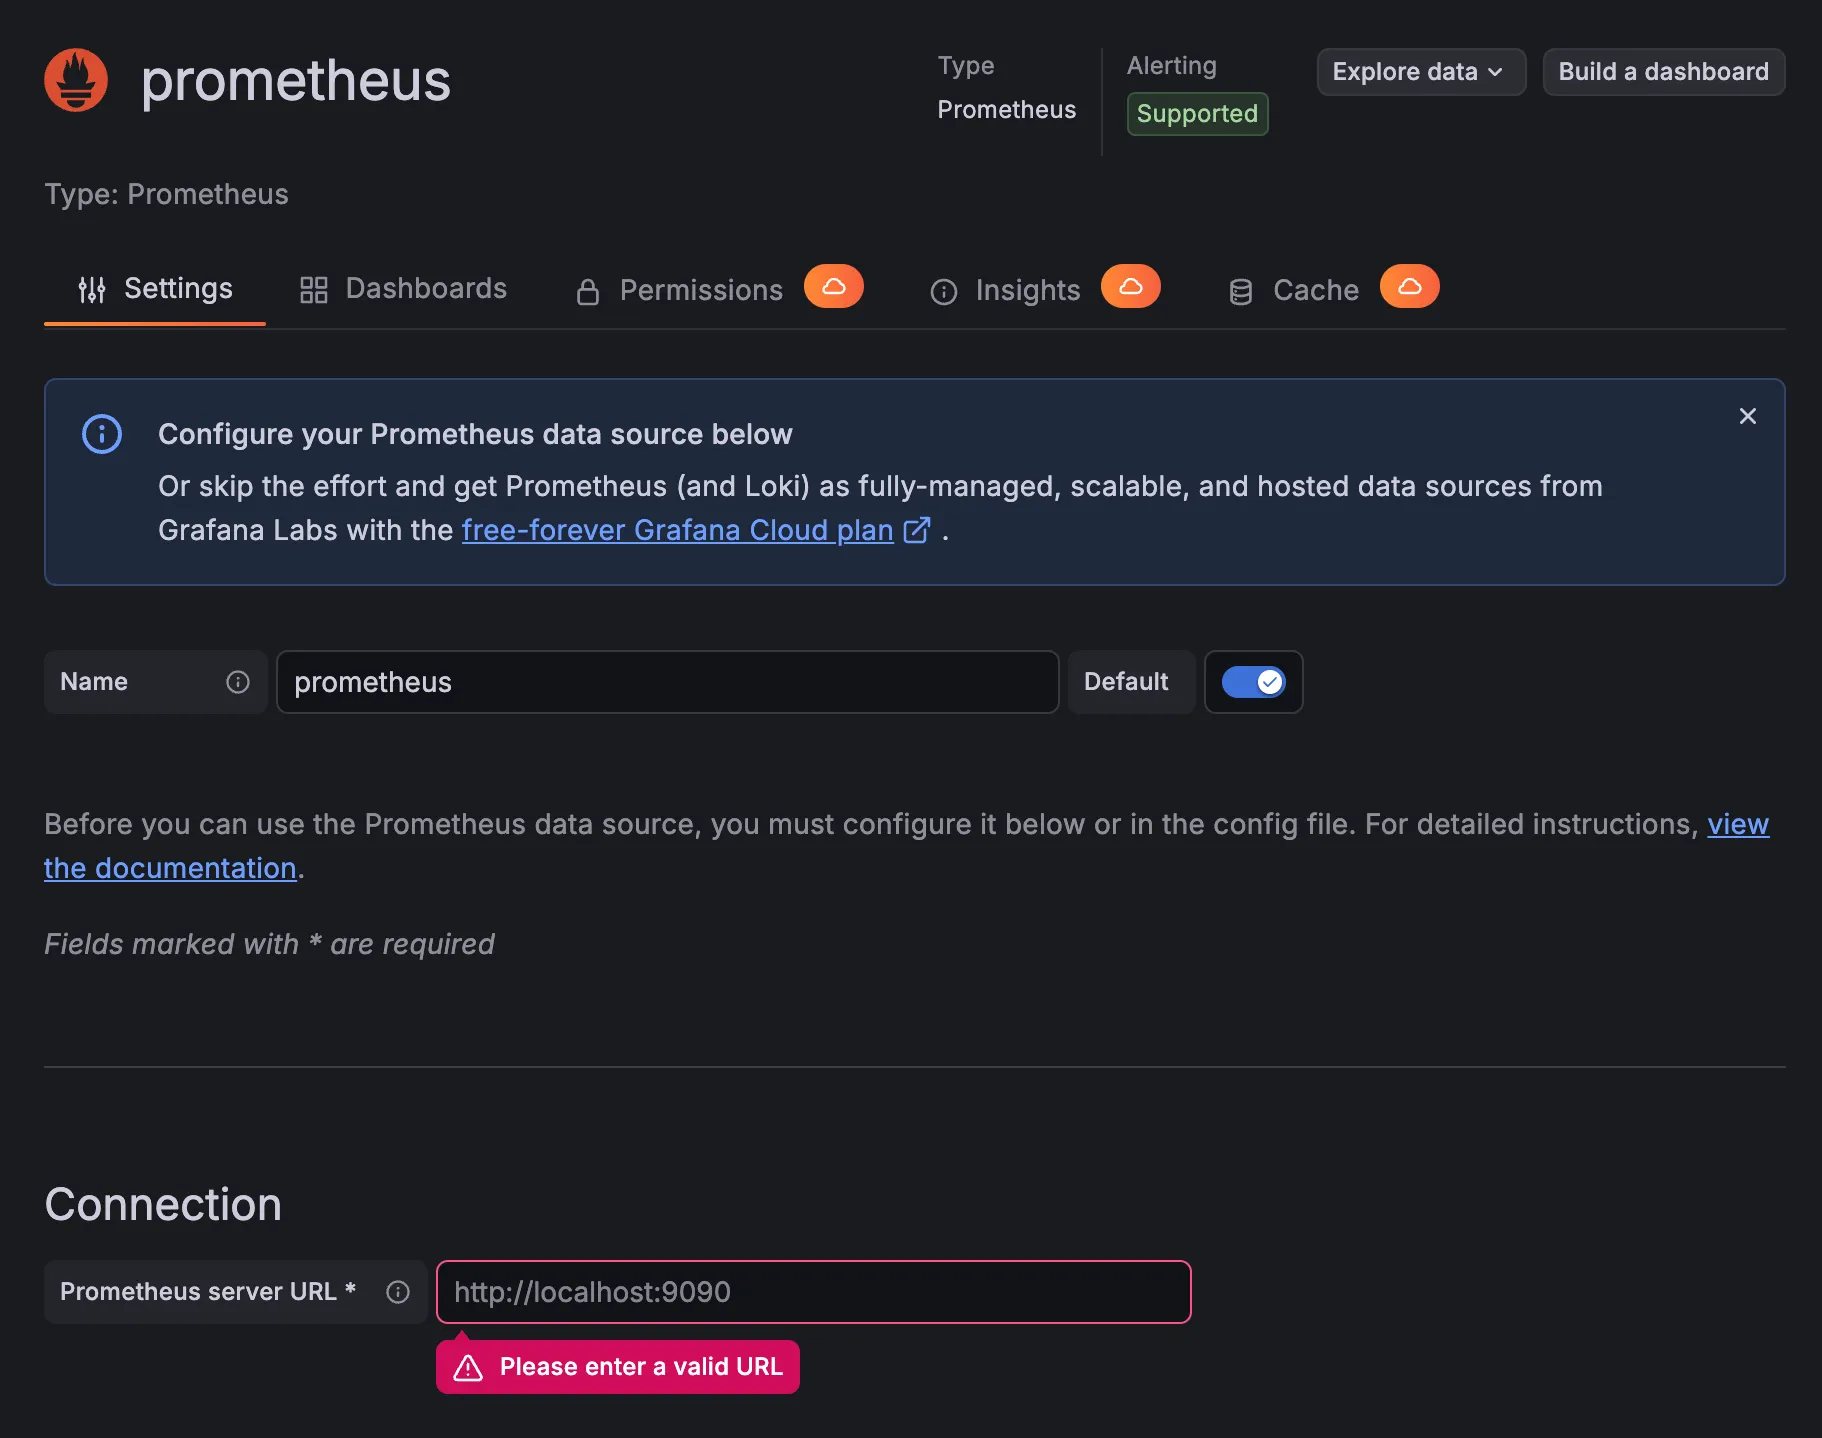Expand the Explore data dropdown
The height and width of the screenshot is (1438, 1822).
click(1420, 72)
